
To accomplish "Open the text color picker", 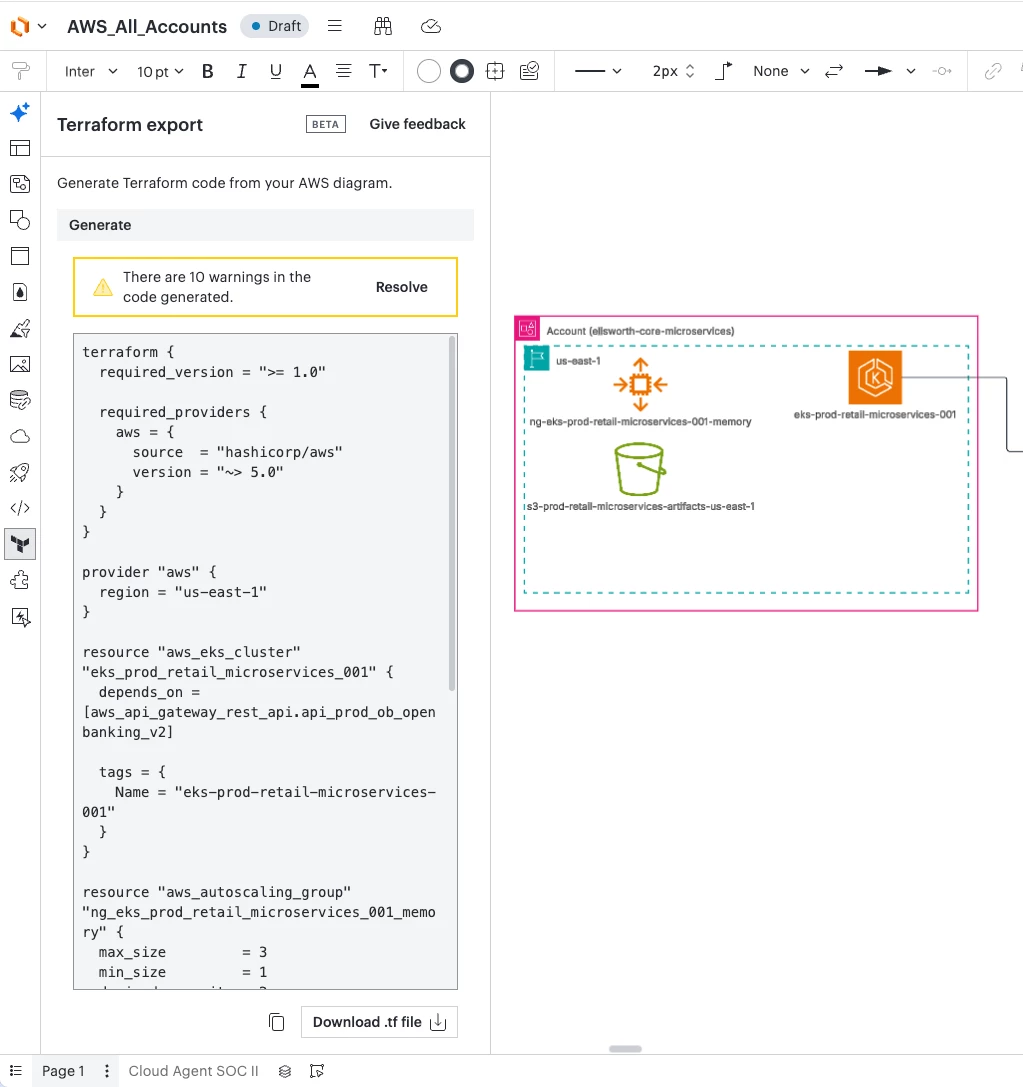I will (310, 72).
